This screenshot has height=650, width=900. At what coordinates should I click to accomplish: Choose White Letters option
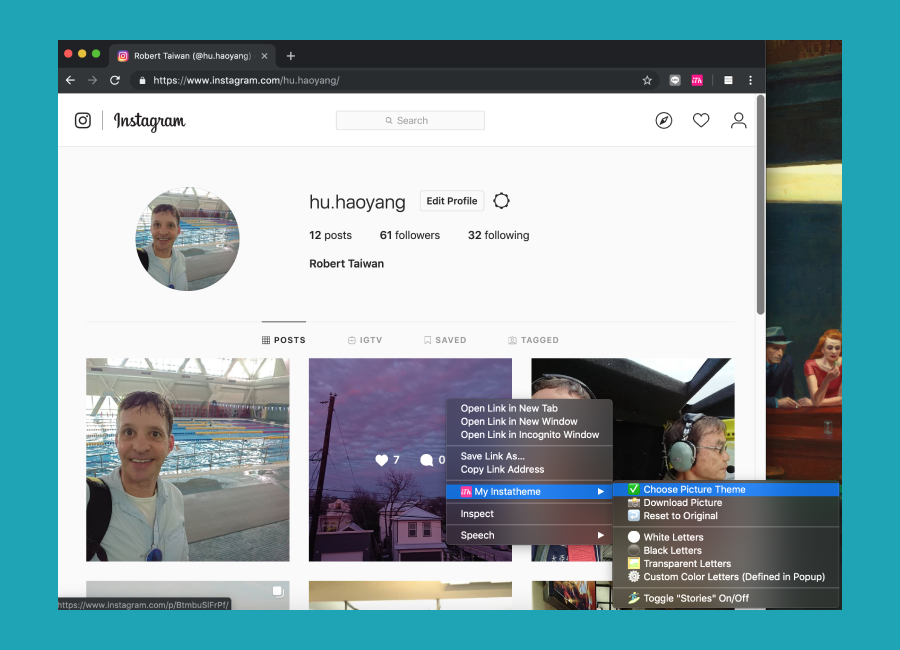(x=726, y=537)
